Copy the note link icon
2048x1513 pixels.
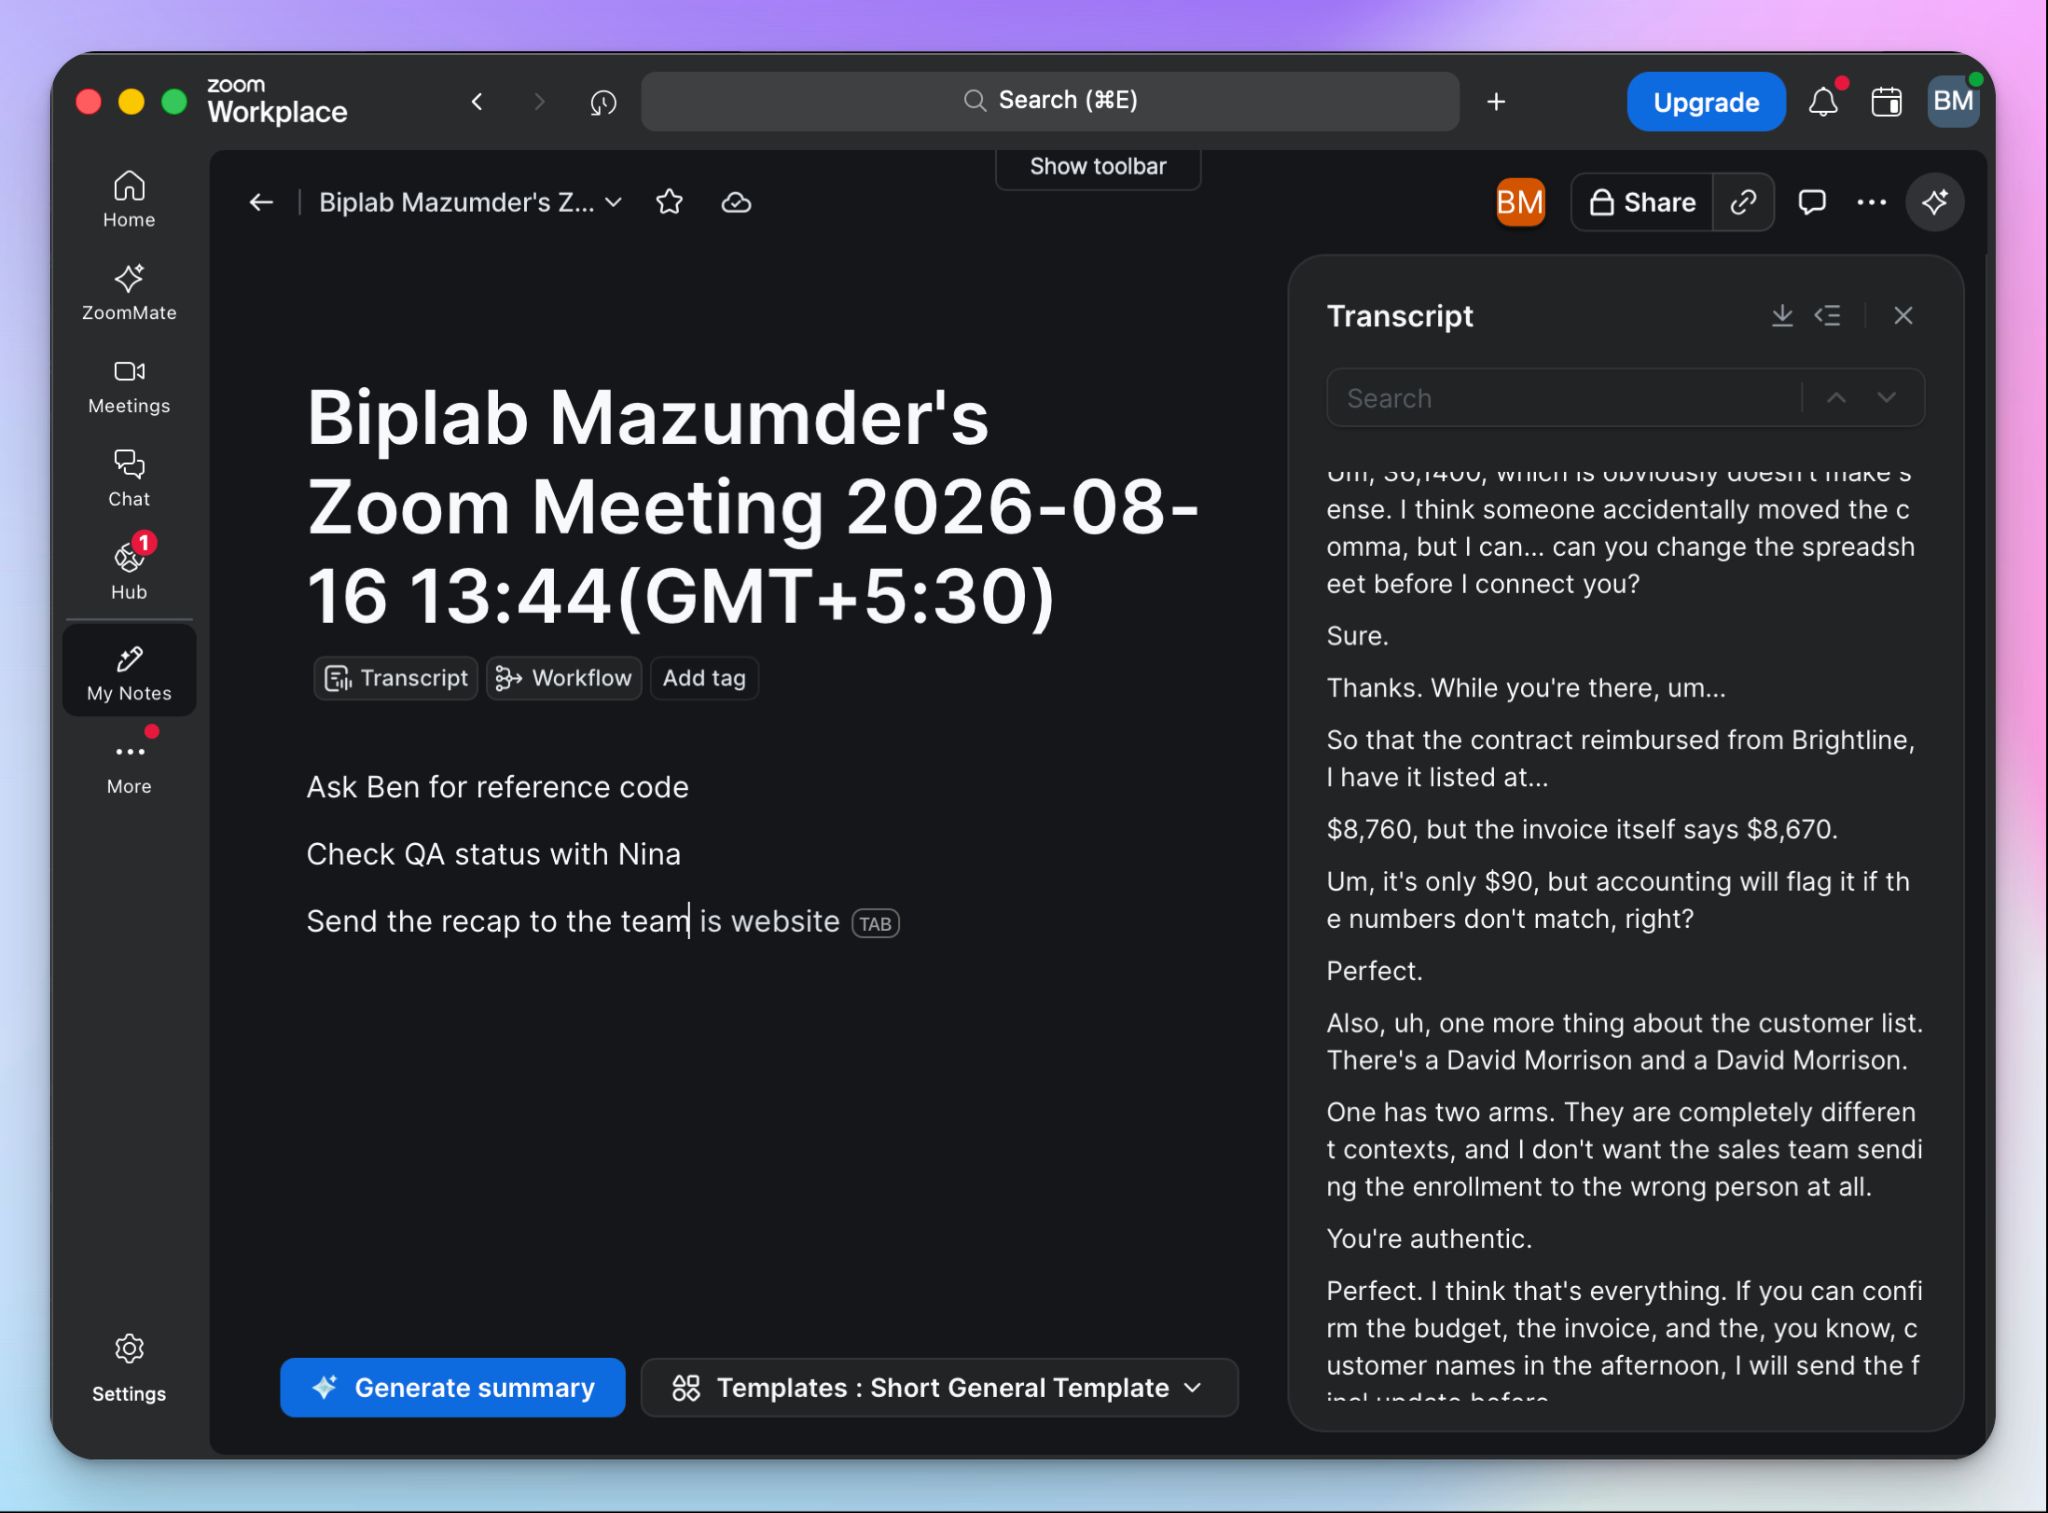click(x=1744, y=202)
